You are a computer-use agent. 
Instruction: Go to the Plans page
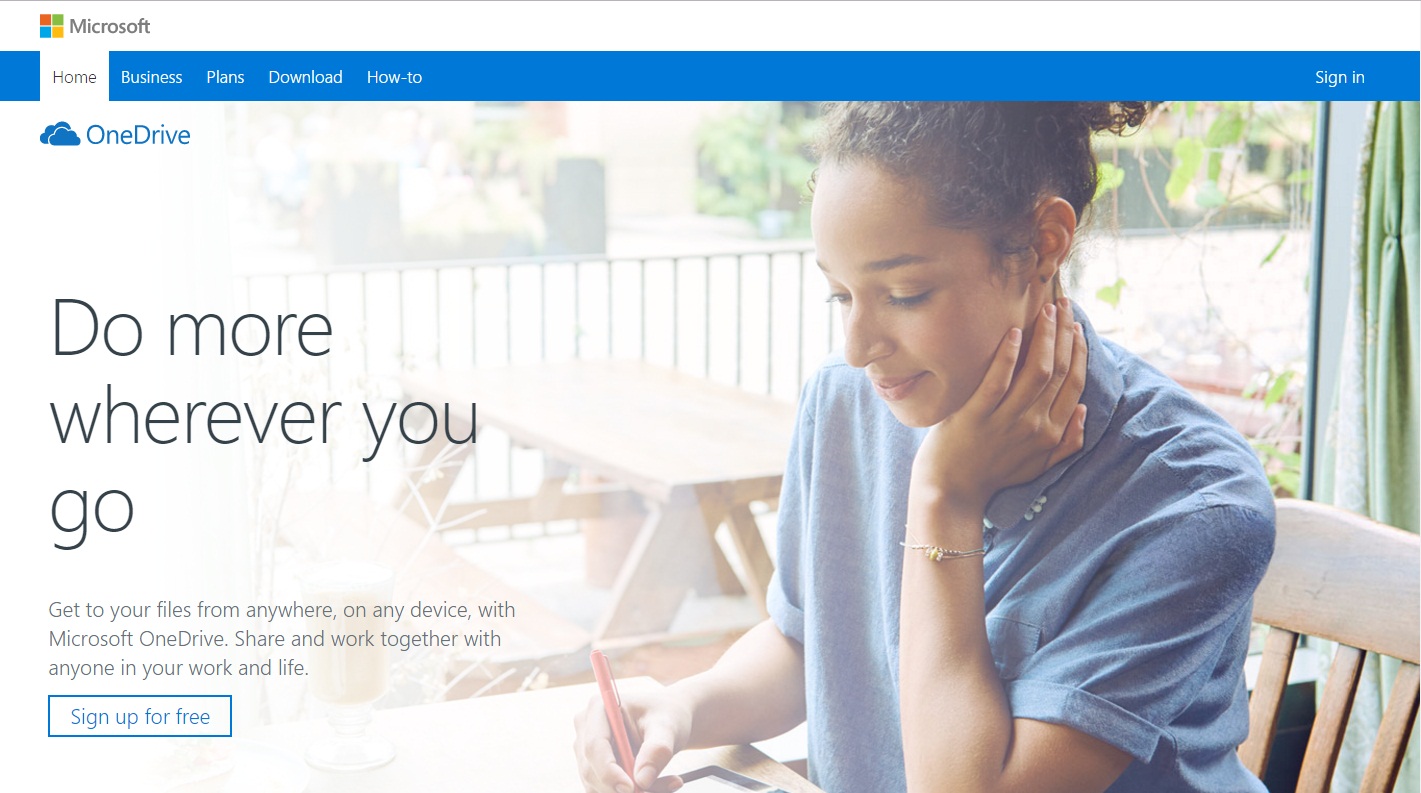click(x=225, y=77)
